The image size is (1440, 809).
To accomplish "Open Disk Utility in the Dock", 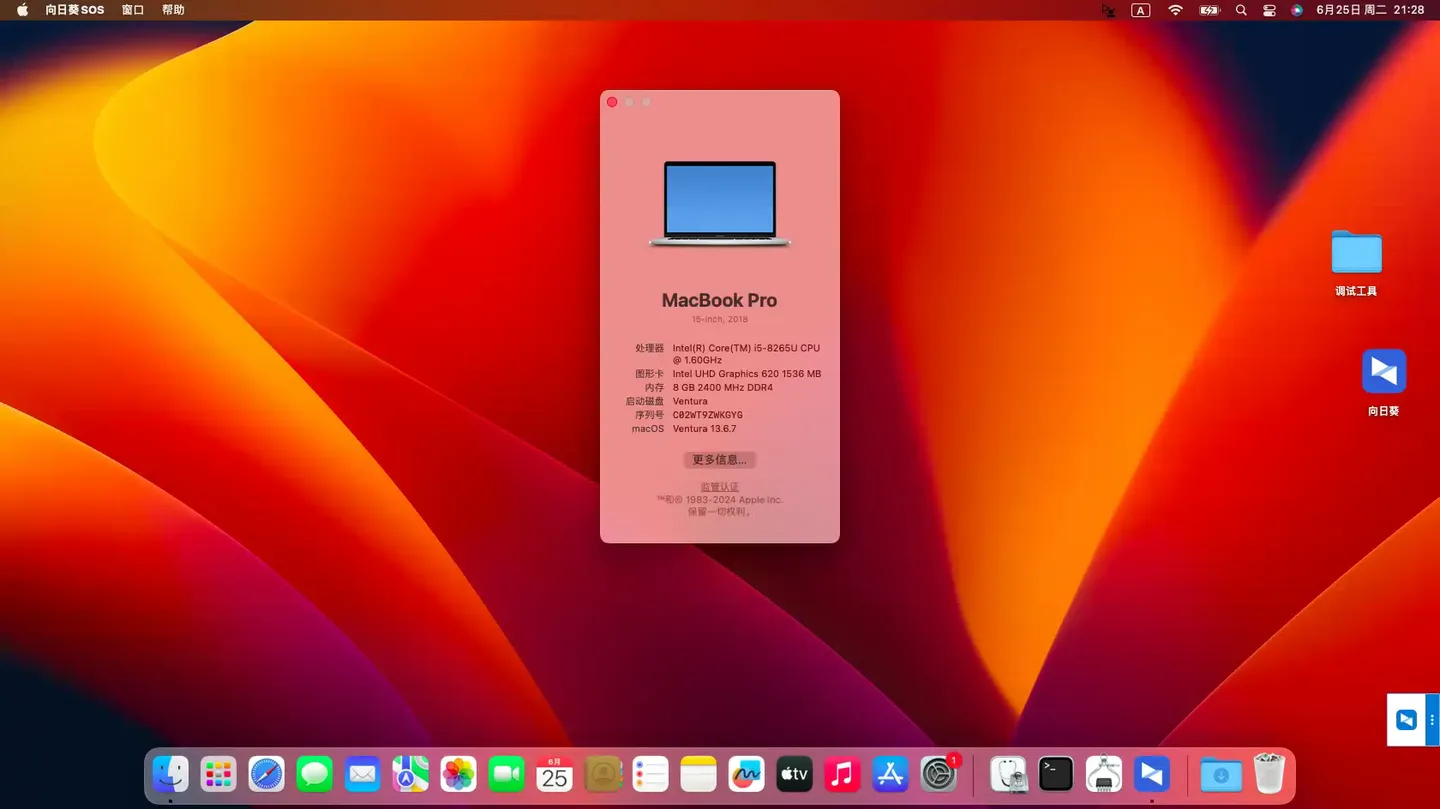I will [x=1008, y=774].
